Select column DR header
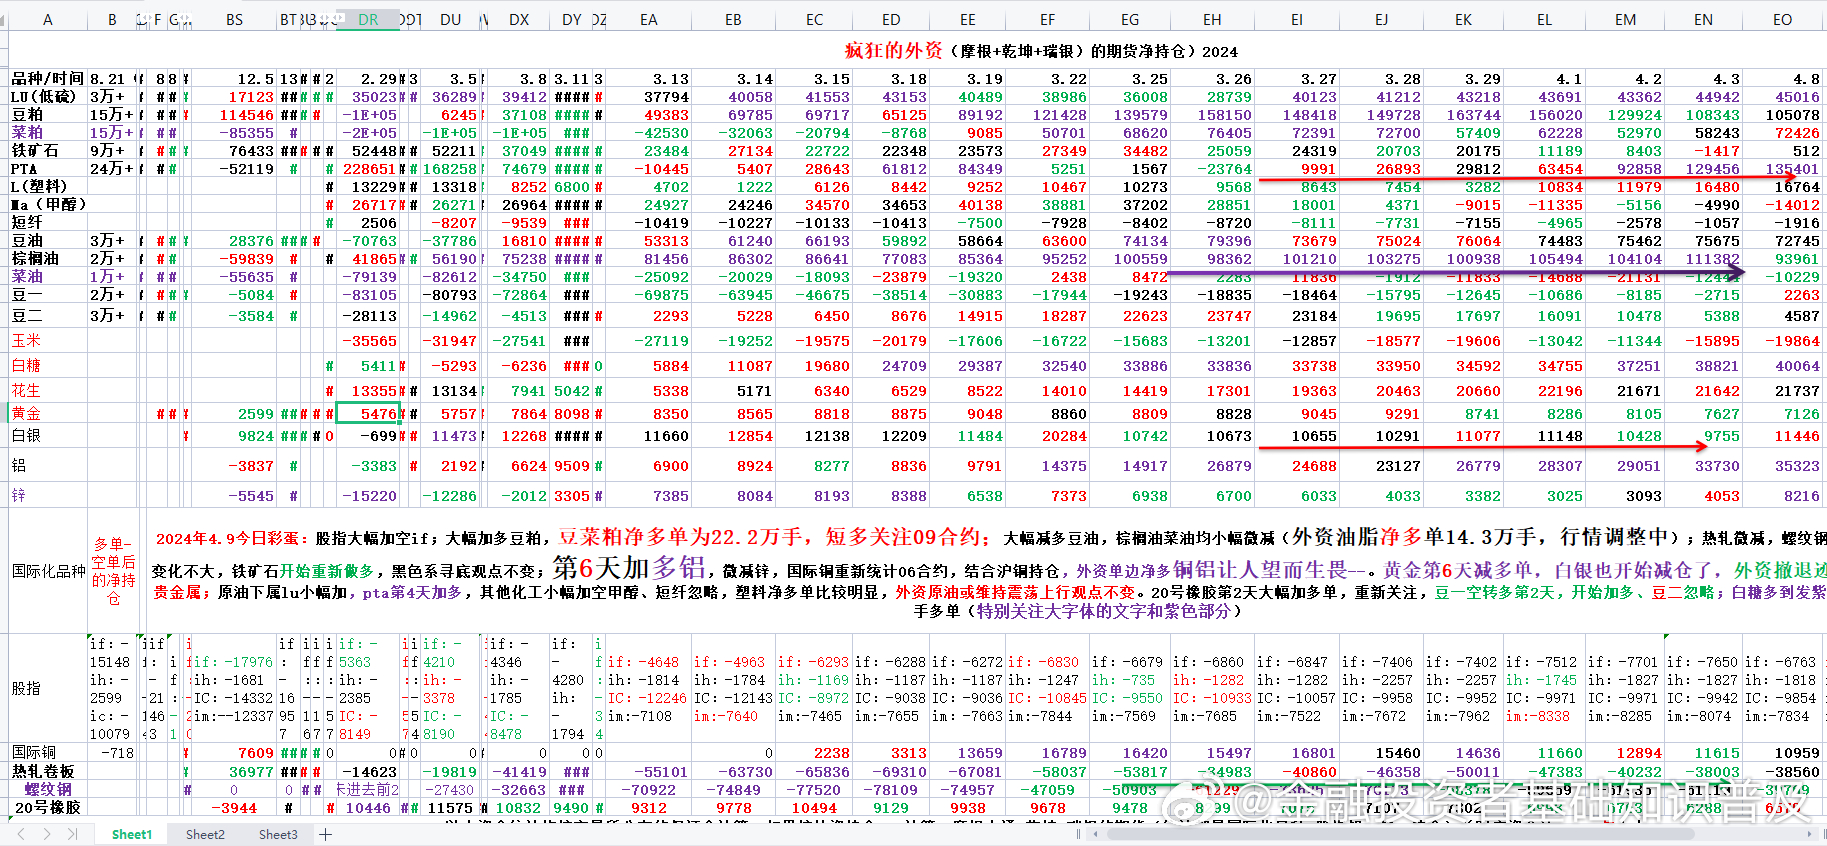Image resolution: width=1827 pixels, height=846 pixels. point(368,19)
